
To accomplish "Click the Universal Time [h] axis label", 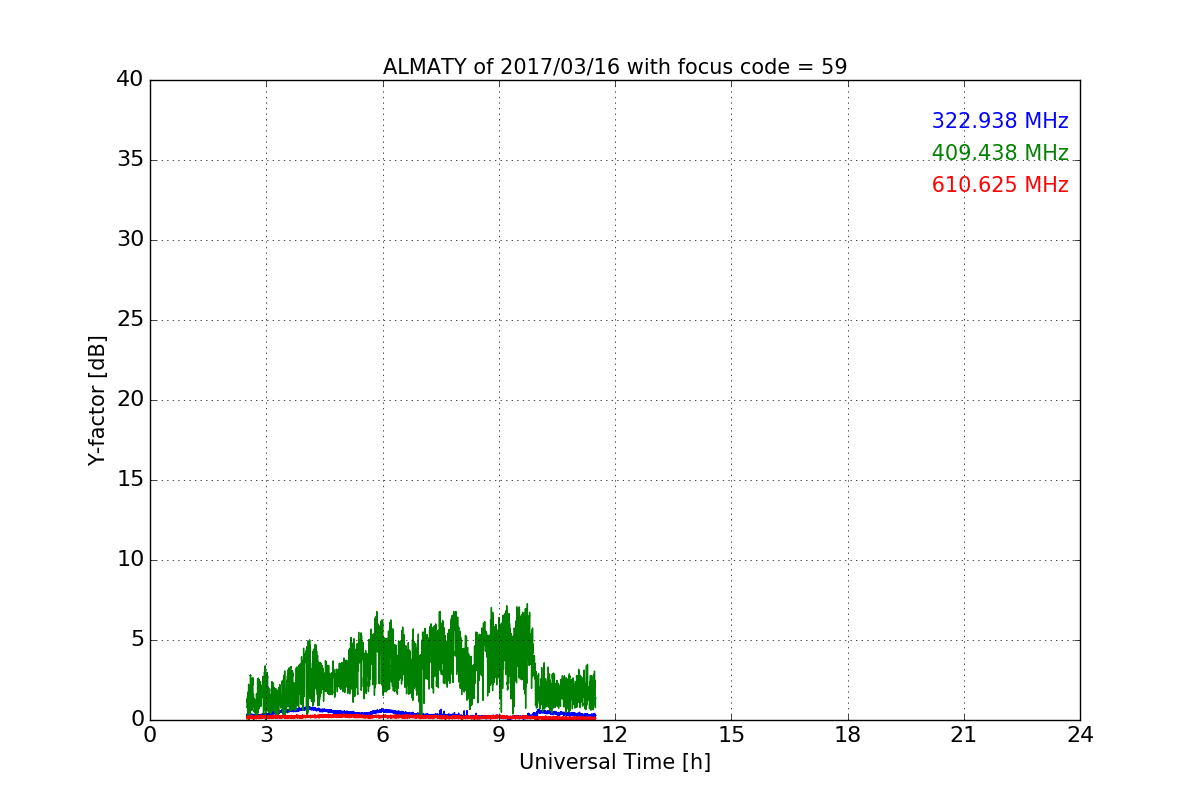I will coord(615,762).
